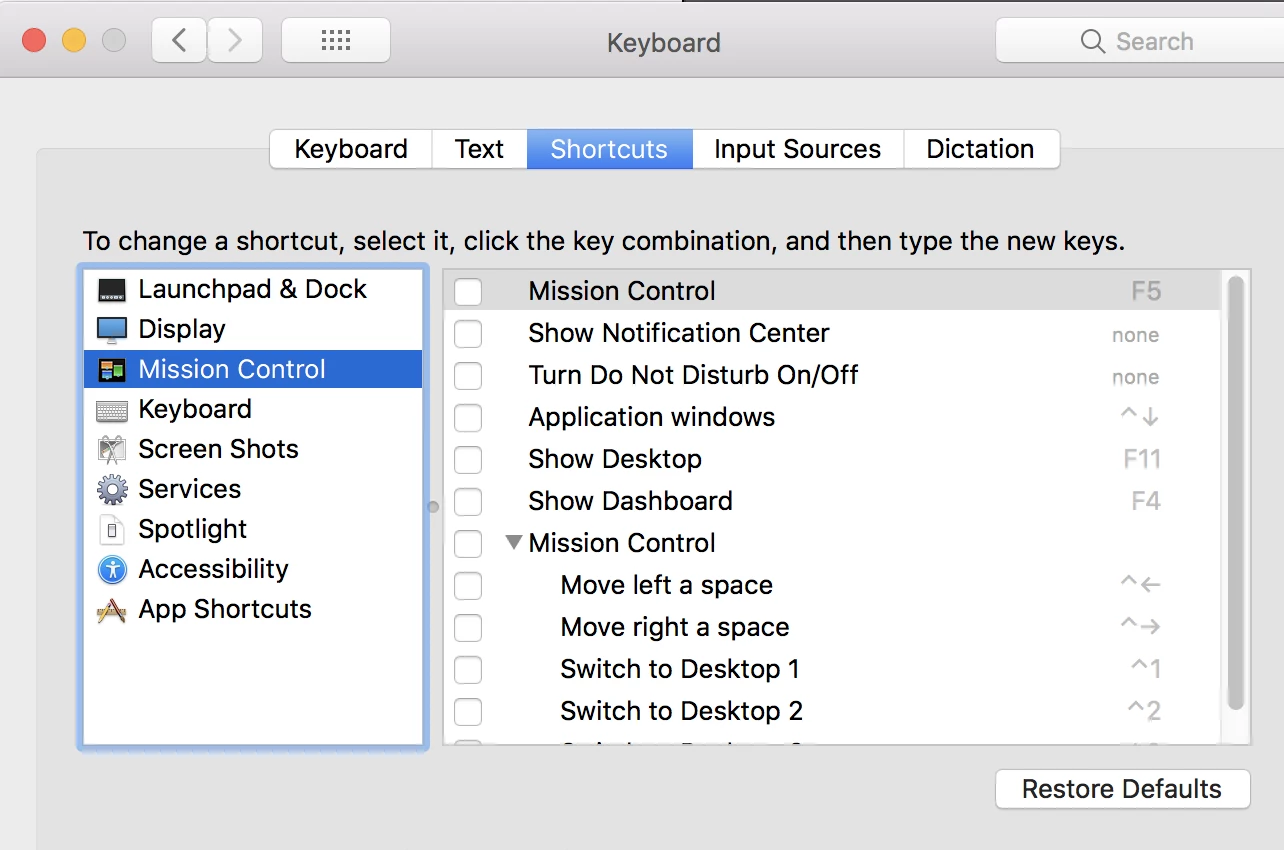The width and height of the screenshot is (1284, 850).
Task: Select the Display icon in sidebar
Action: (112, 330)
